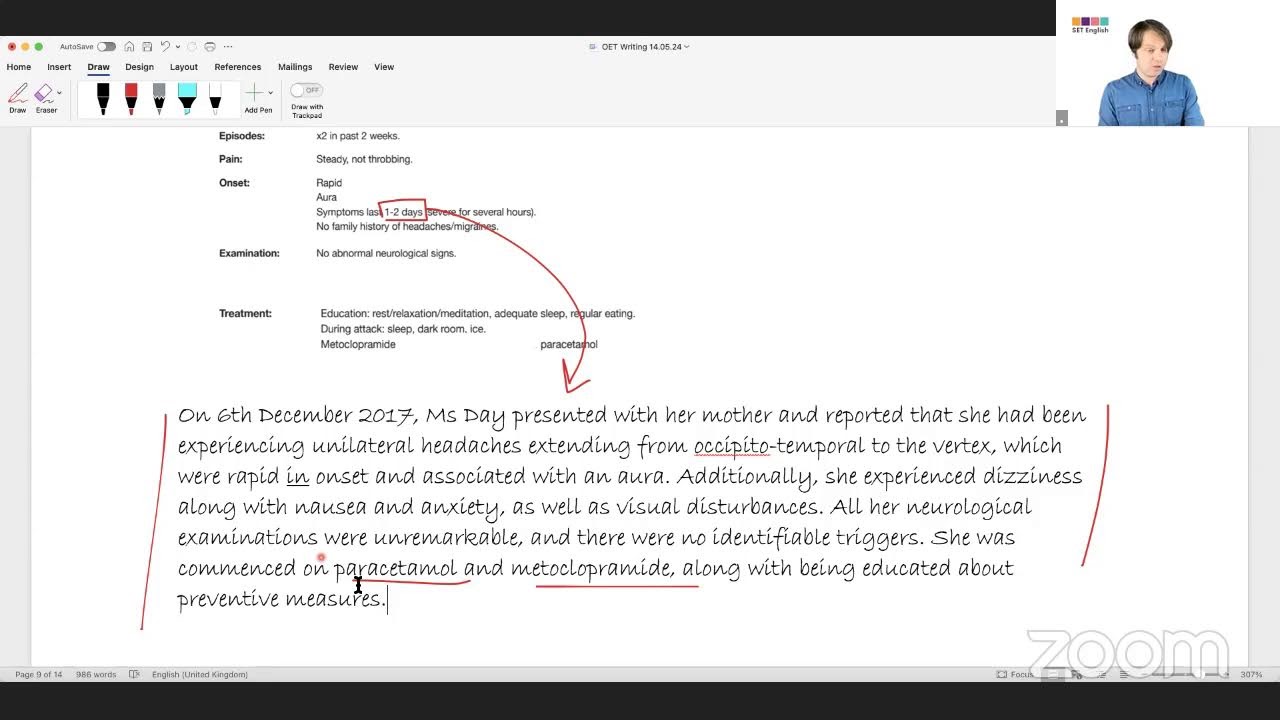
Task: Click the 'Examination:' heading text
Action: tap(249, 254)
